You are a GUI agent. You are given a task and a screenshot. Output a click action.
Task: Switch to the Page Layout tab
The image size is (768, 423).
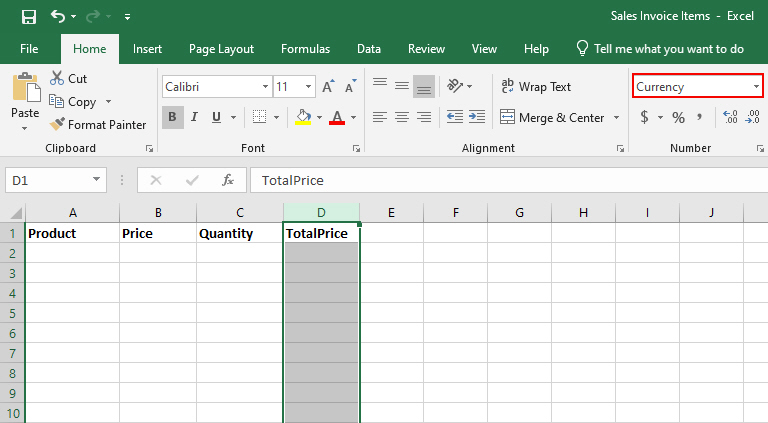click(221, 49)
